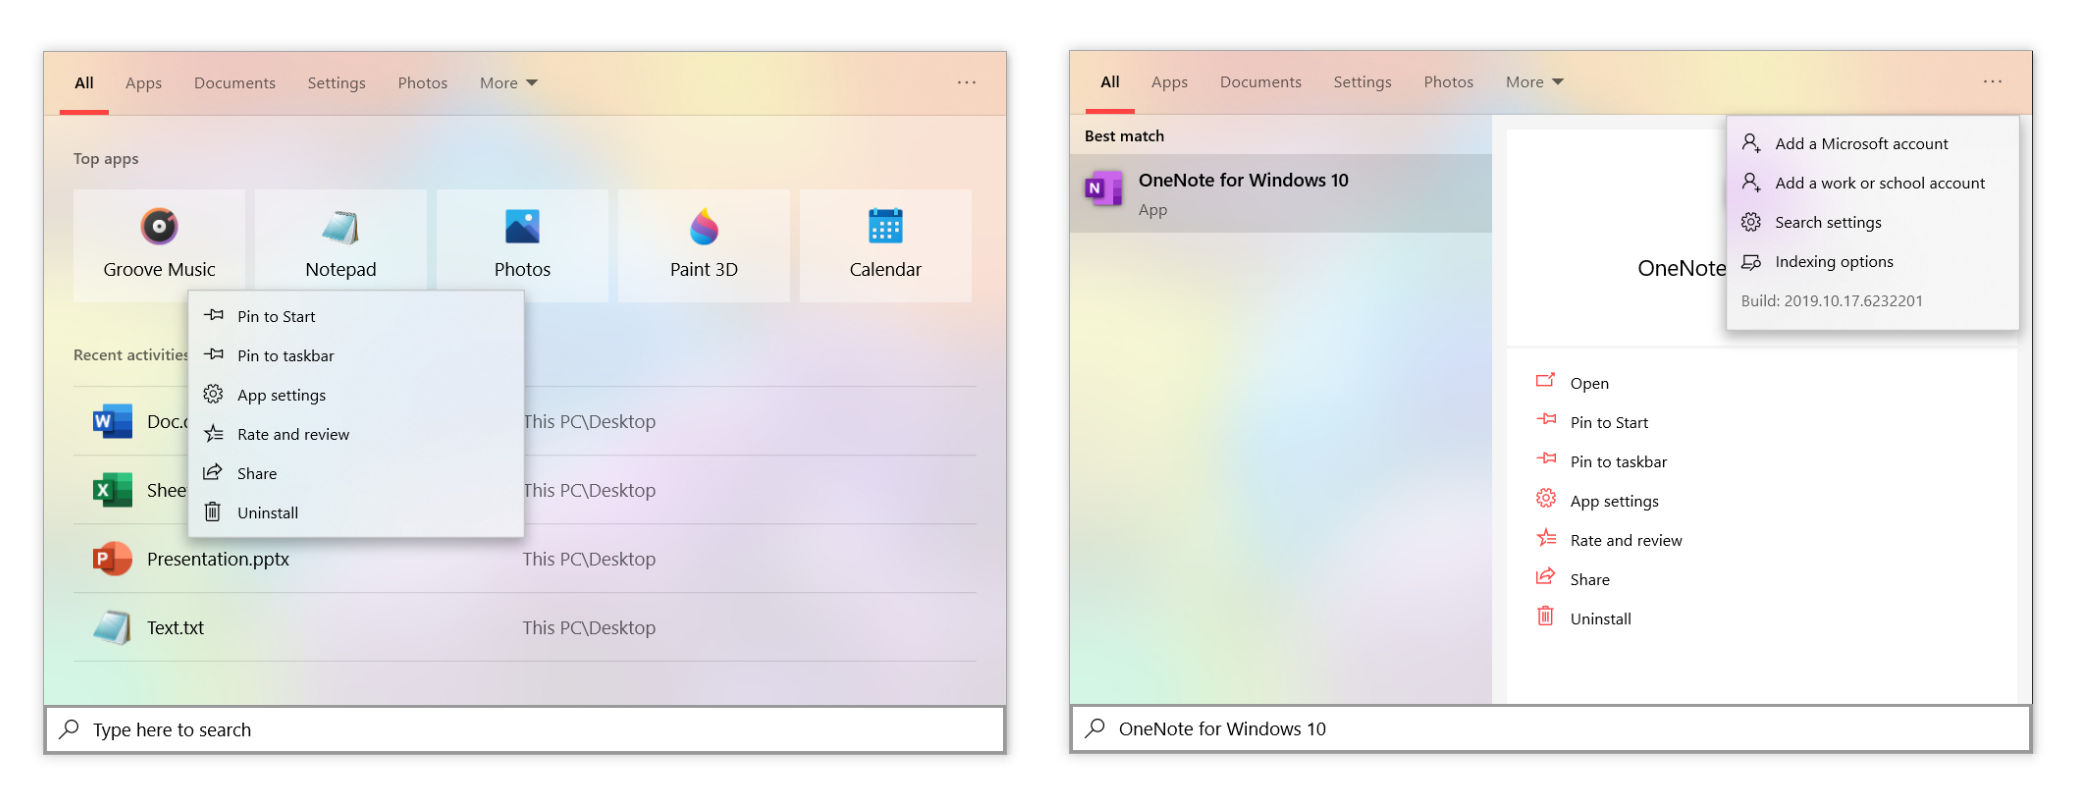Click This PC\Desktop path for Presentation.pptx

[589, 559]
